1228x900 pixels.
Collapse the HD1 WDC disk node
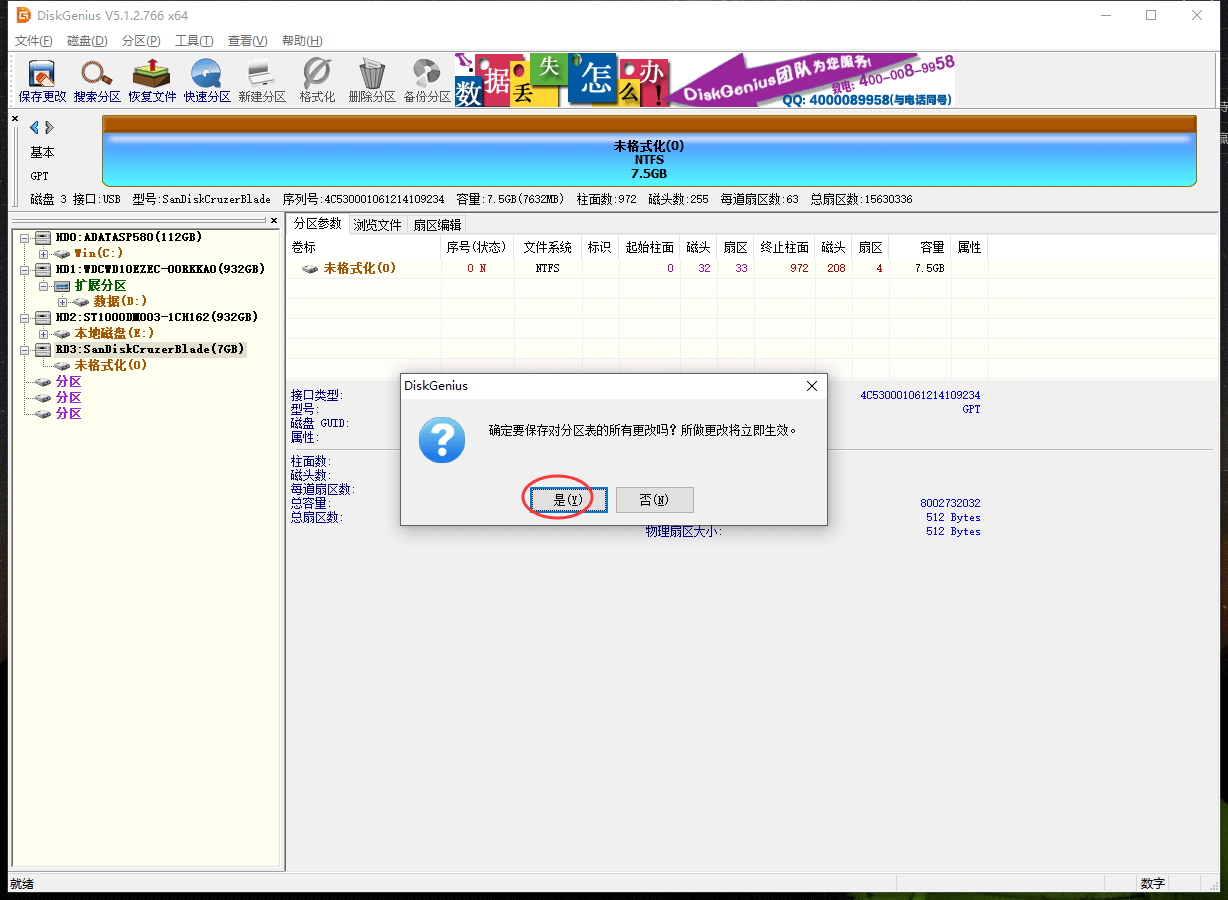pos(25,270)
